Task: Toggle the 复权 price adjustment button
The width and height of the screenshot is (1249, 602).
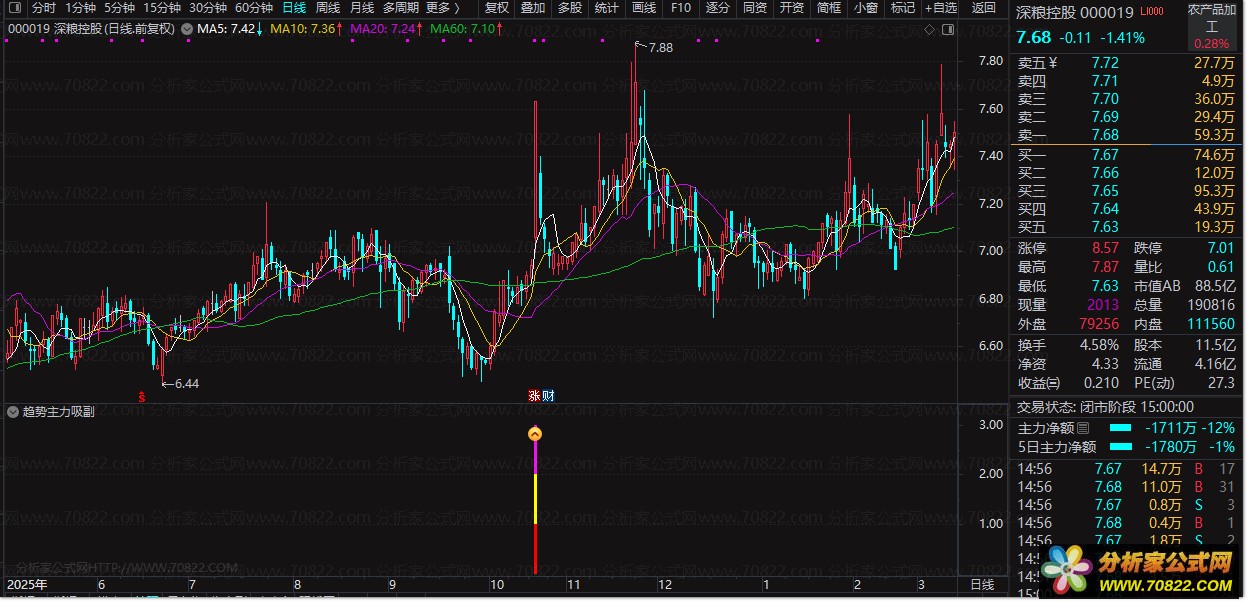Action: 496,8
